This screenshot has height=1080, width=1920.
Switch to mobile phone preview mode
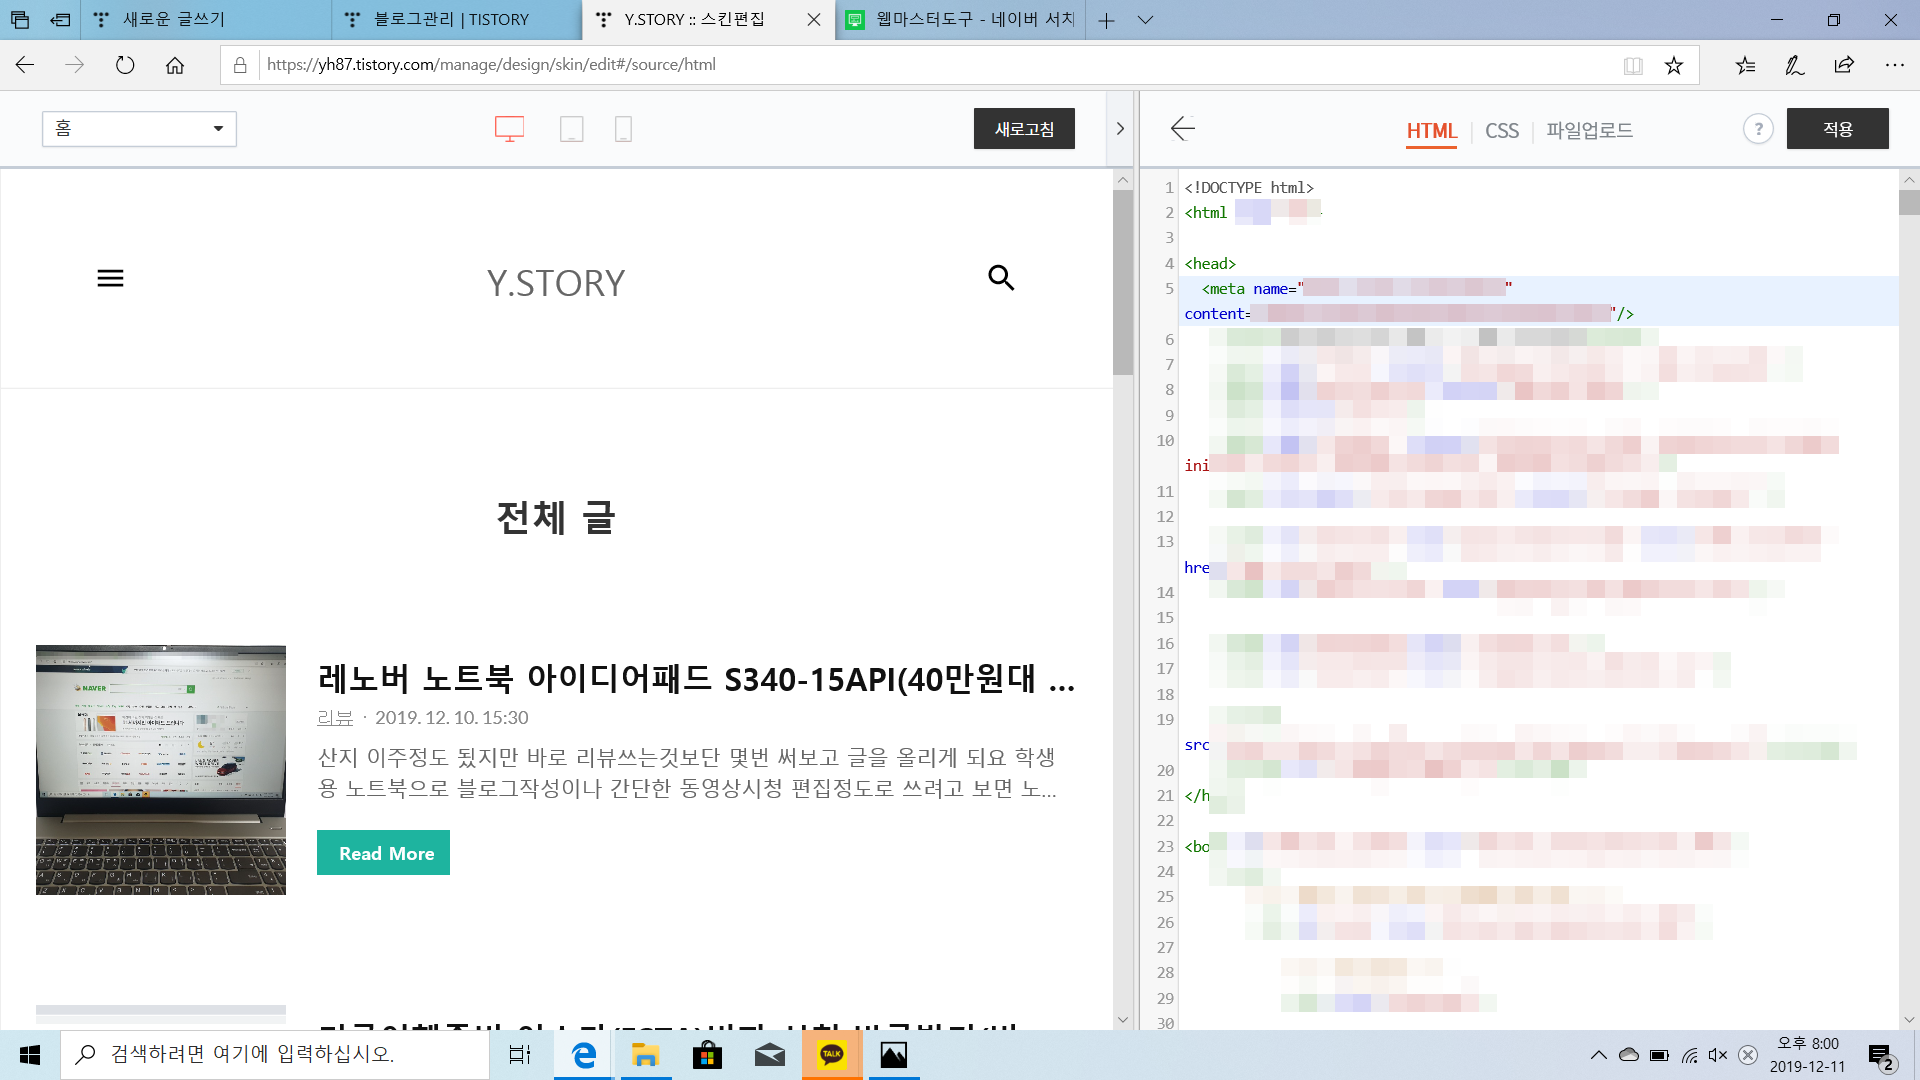623,129
